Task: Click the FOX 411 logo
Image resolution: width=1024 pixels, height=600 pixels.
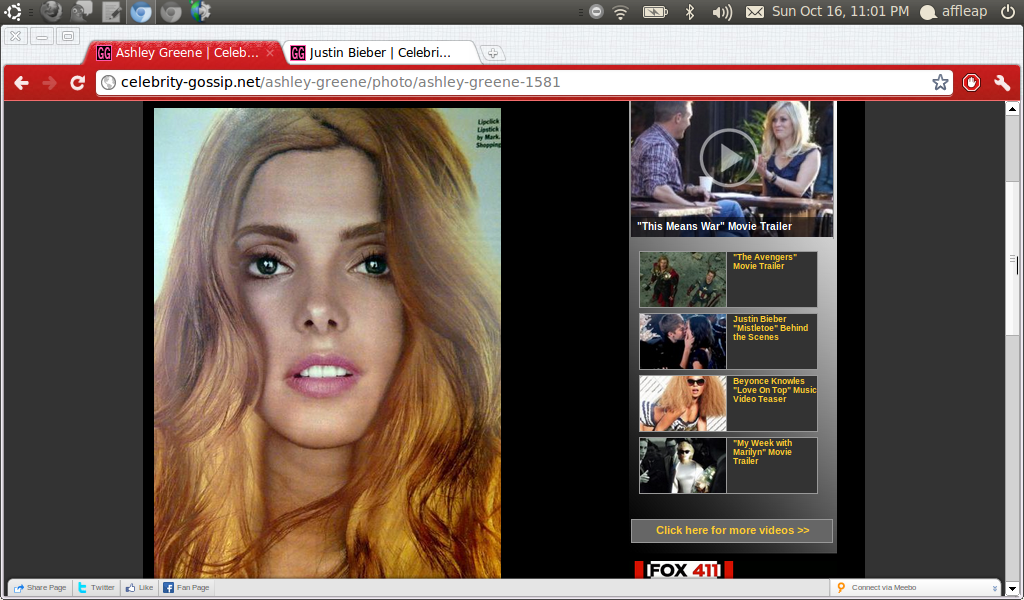Action: coord(684,569)
